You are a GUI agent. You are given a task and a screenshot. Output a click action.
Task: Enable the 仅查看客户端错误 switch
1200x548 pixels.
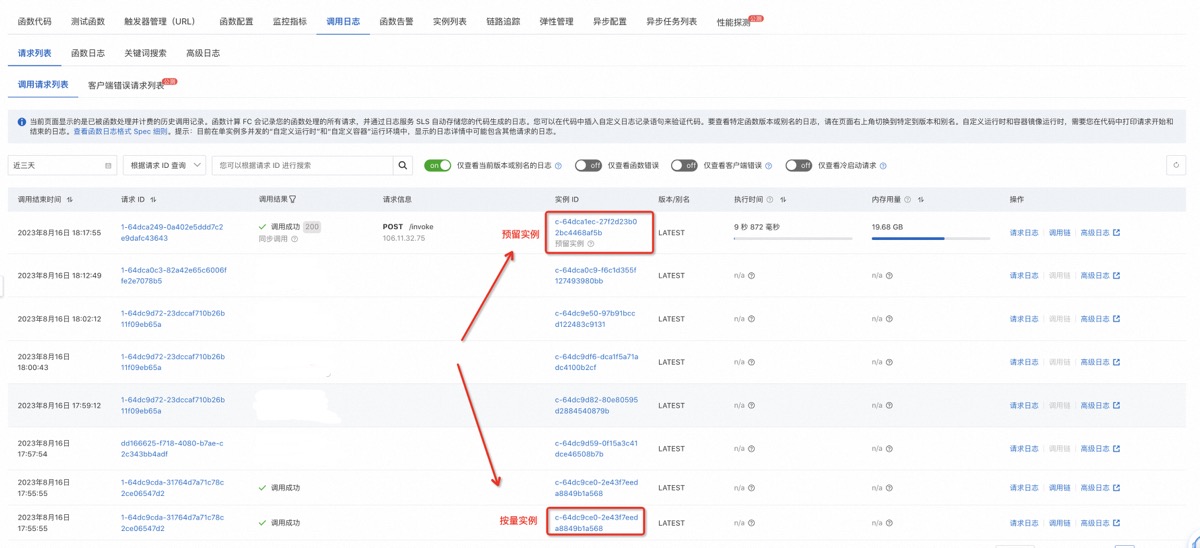pyautogui.click(x=684, y=166)
